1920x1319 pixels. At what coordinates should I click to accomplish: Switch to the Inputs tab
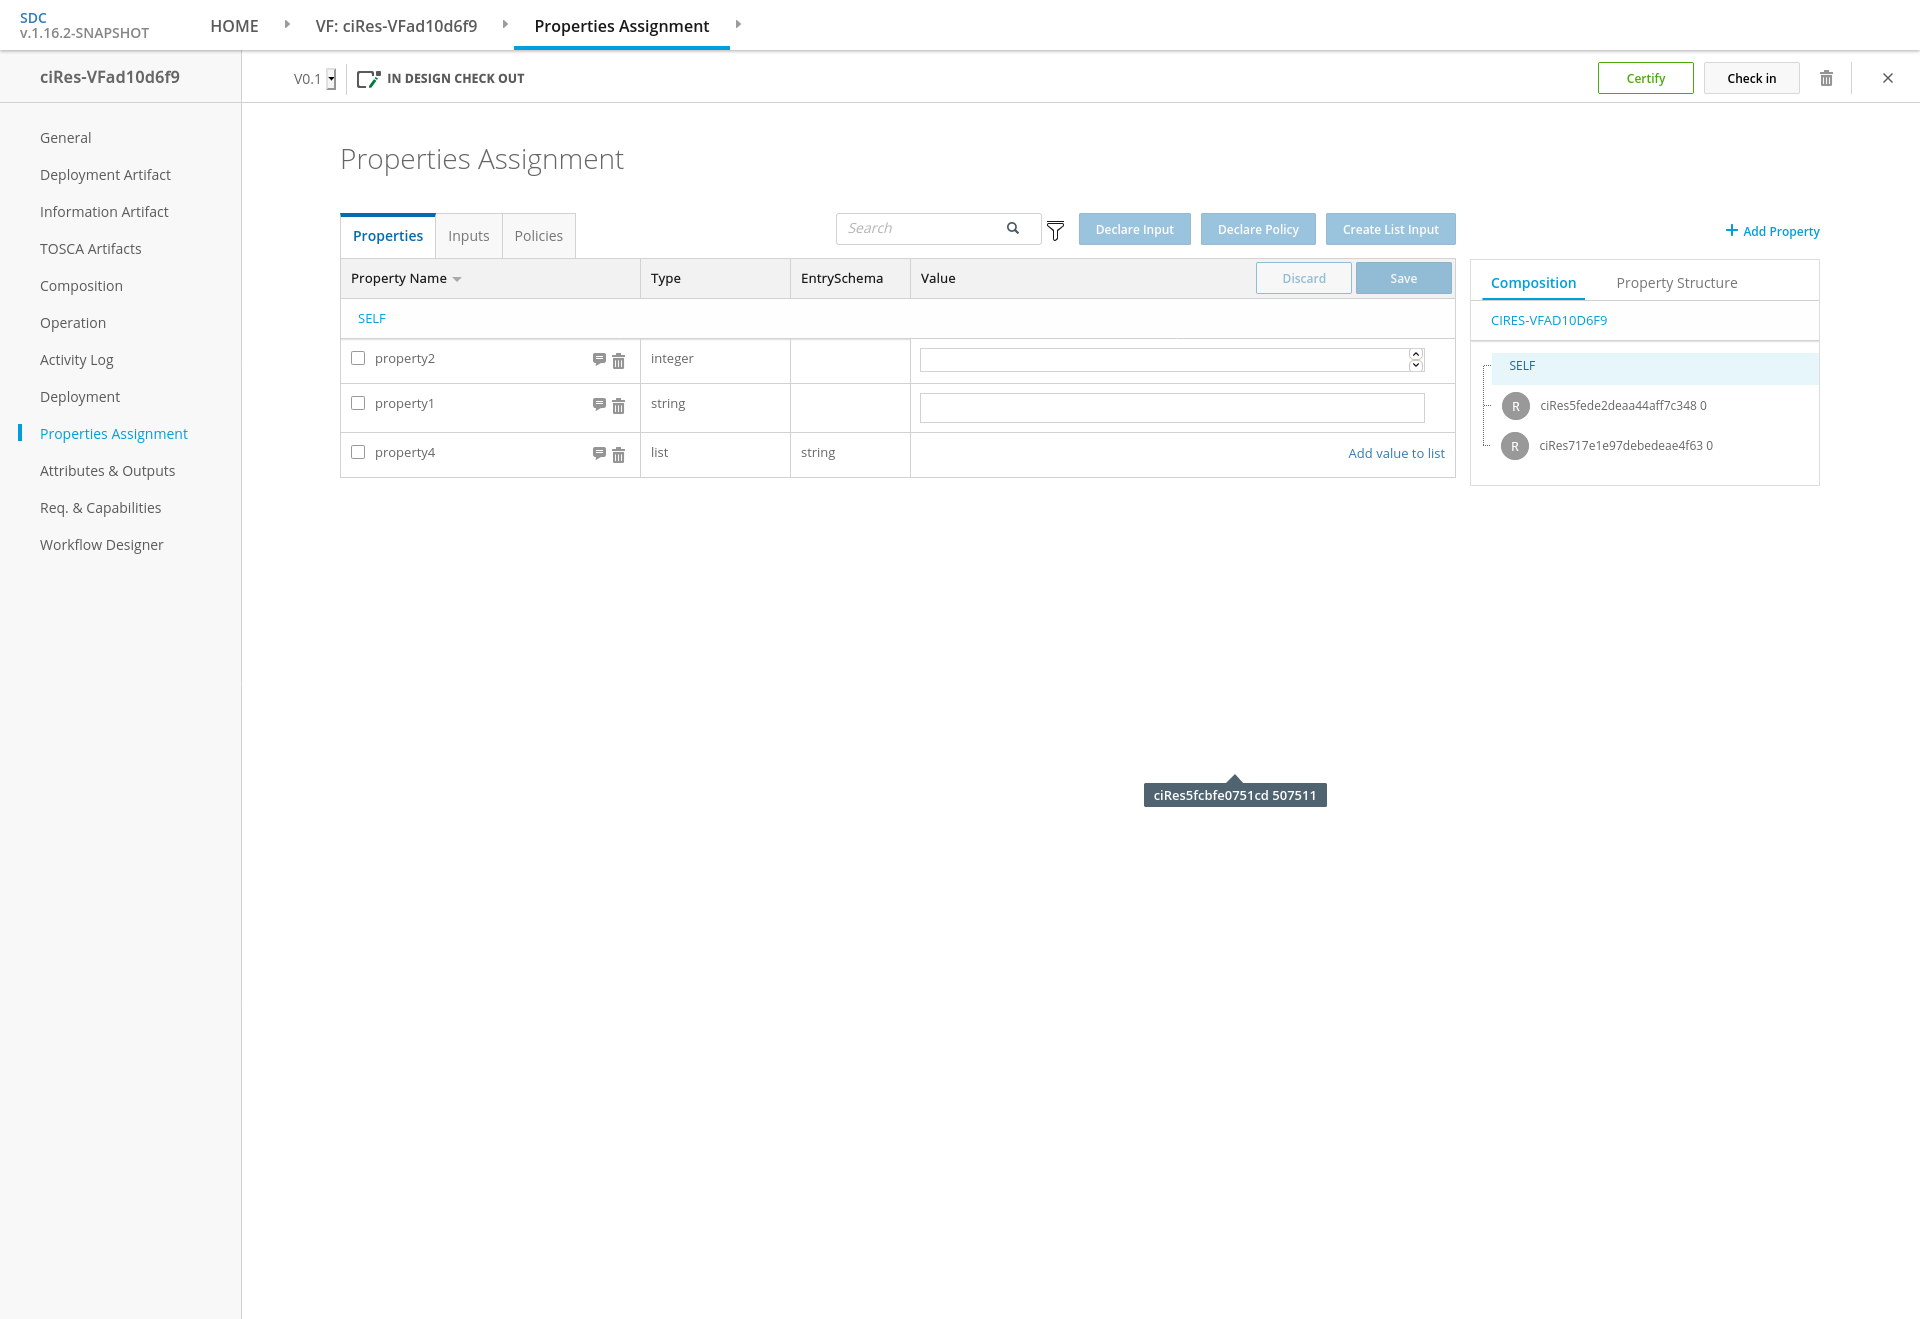point(468,236)
